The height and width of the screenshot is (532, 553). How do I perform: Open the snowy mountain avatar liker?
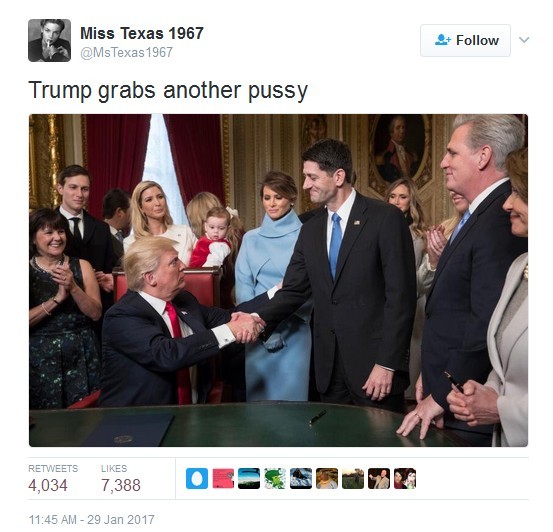click(301, 478)
